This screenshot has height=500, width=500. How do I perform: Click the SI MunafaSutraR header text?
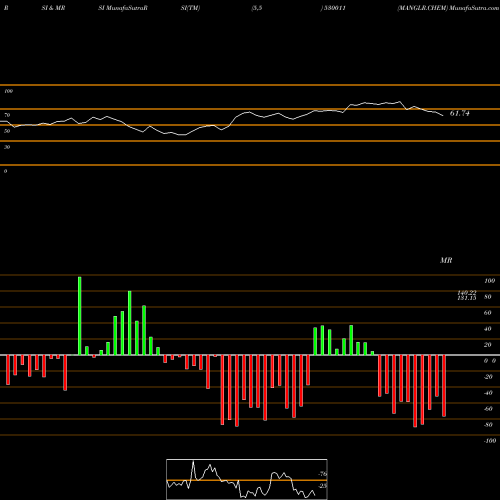[123, 8]
